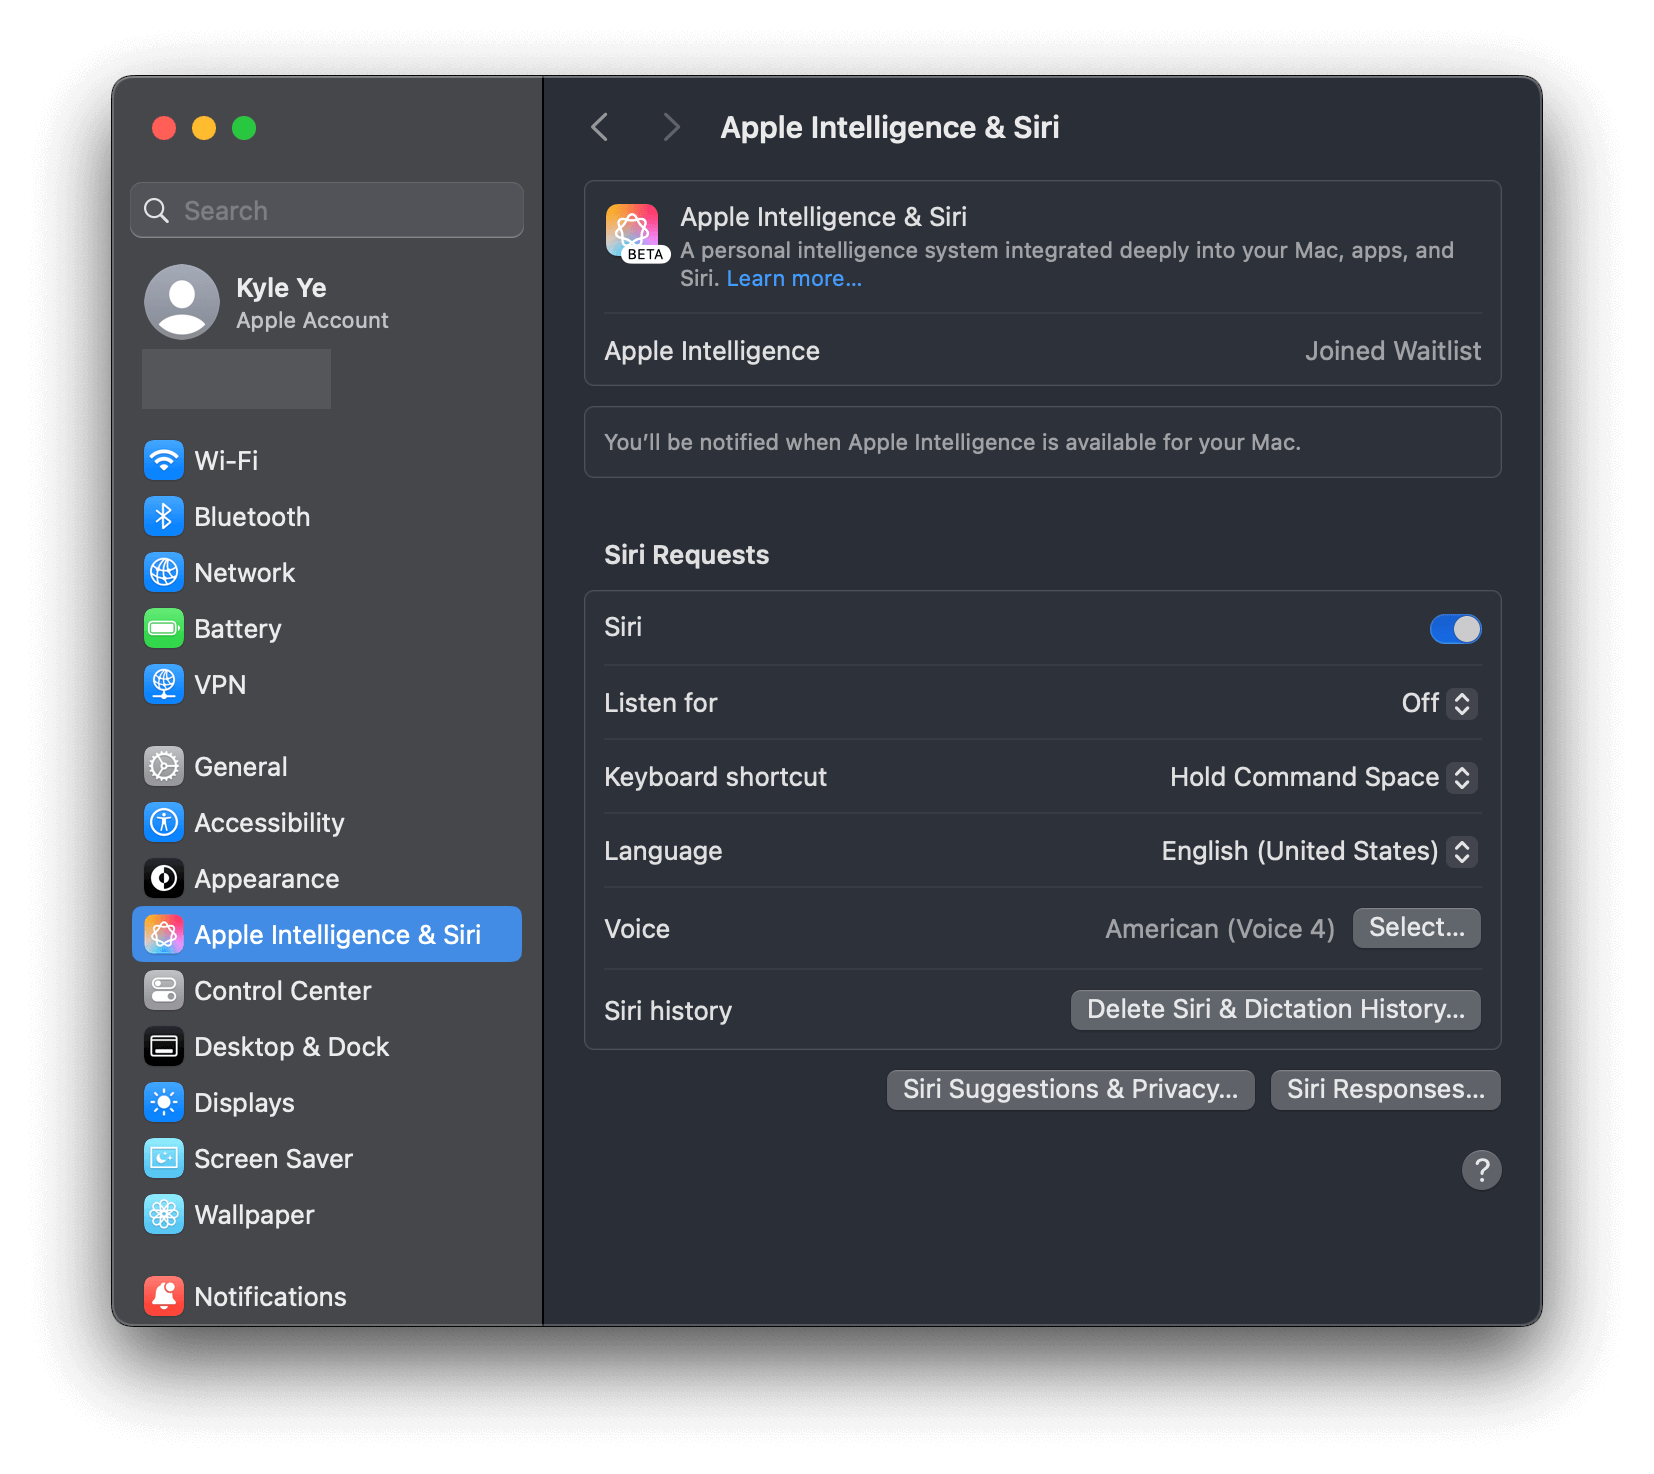
Task: Select the Wallpaper sidebar item
Action: point(254,1214)
